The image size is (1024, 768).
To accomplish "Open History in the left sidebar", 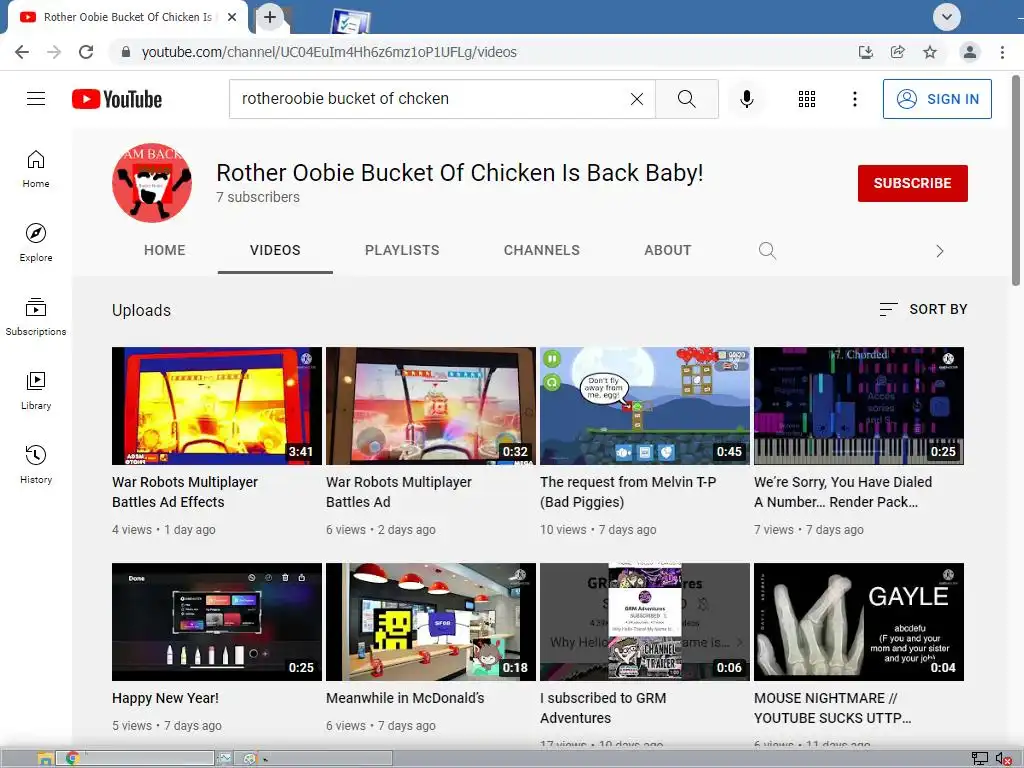I will point(36,464).
